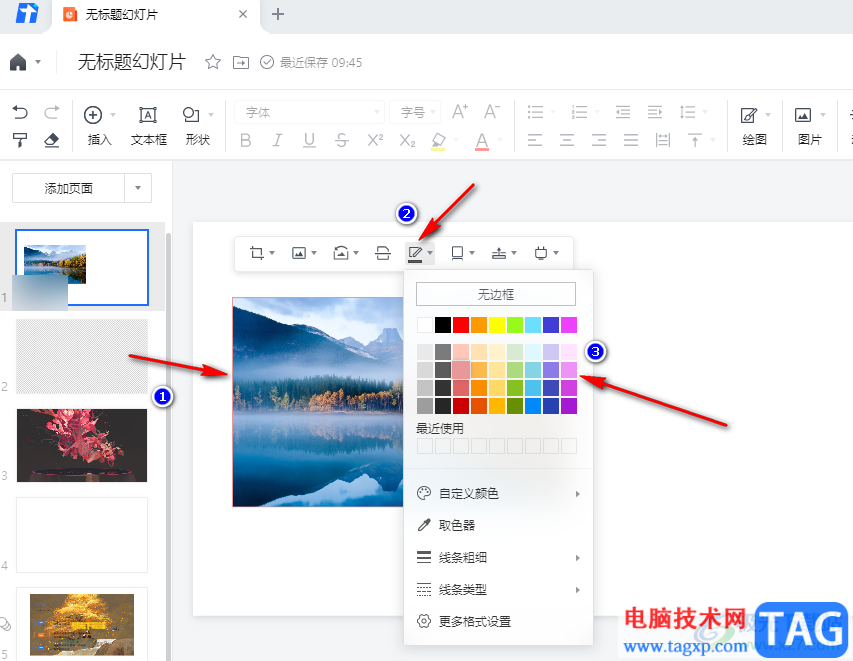
Task: Open the 形状 shapes tool
Action: click(x=197, y=126)
